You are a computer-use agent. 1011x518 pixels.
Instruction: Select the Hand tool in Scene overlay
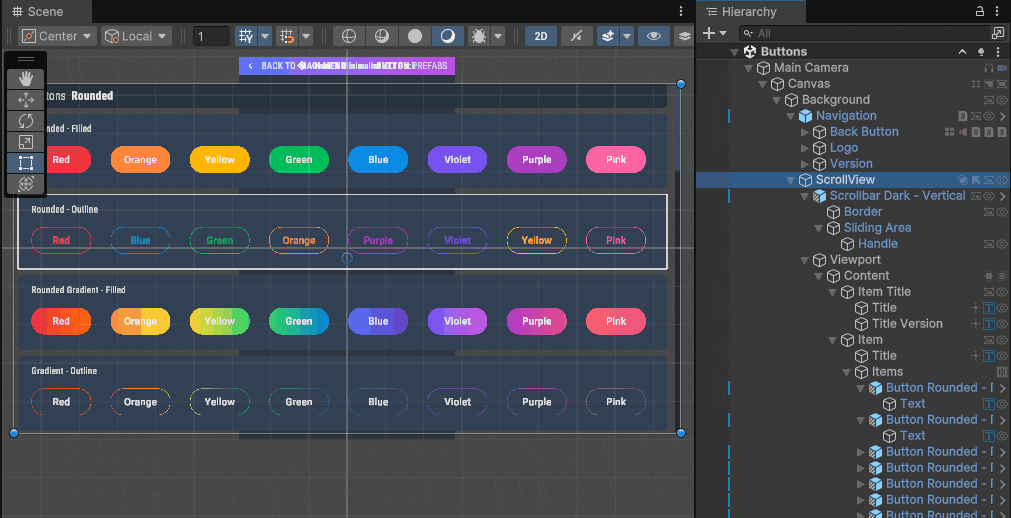coord(26,78)
